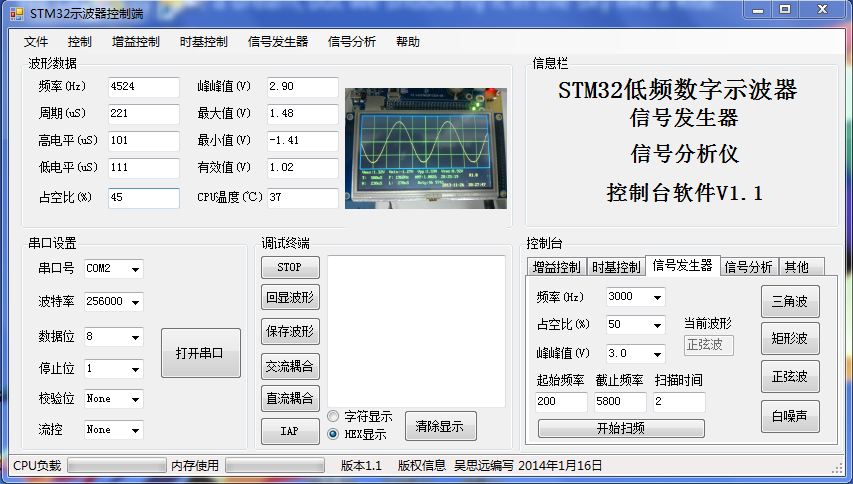Image resolution: width=853 pixels, height=484 pixels.
Task: Click the oscilloscope photo thumbnail
Action: (x=426, y=148)
